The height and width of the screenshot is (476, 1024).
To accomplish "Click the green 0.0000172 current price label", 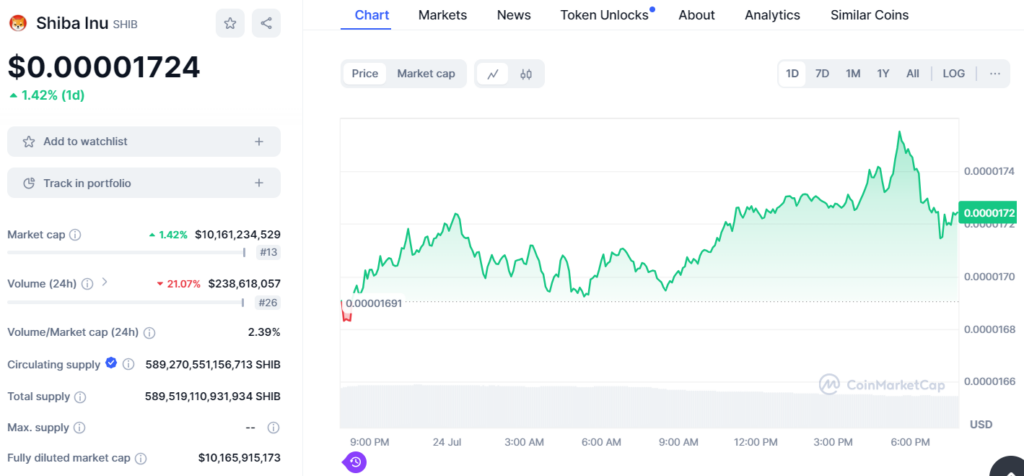I will 987,213.
